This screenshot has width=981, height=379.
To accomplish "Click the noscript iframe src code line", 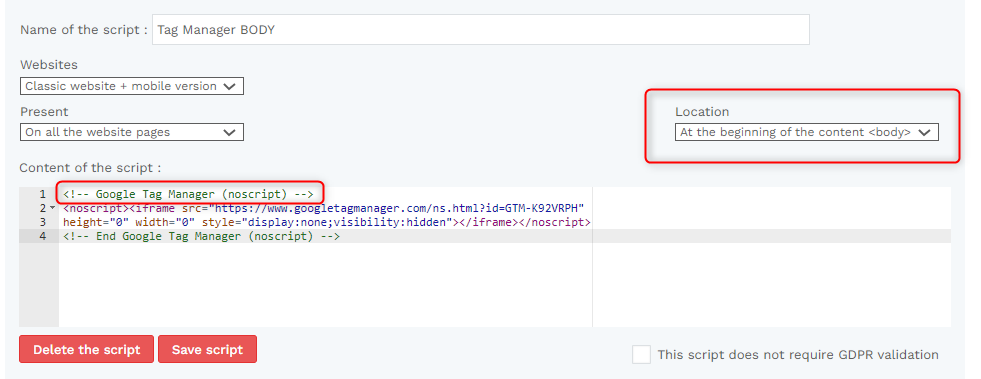I will [324, 208].
